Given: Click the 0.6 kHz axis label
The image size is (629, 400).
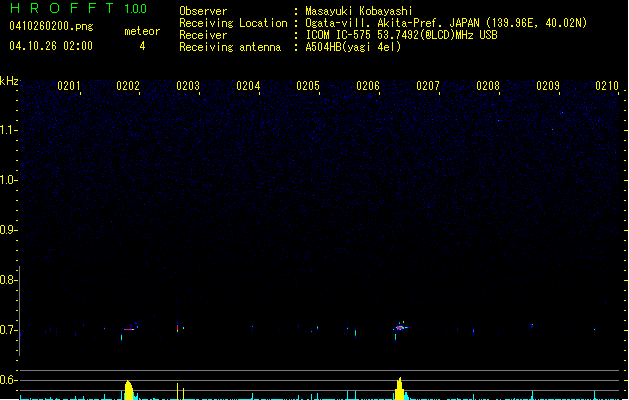Looking at the screenshot, I should point(8,380).
